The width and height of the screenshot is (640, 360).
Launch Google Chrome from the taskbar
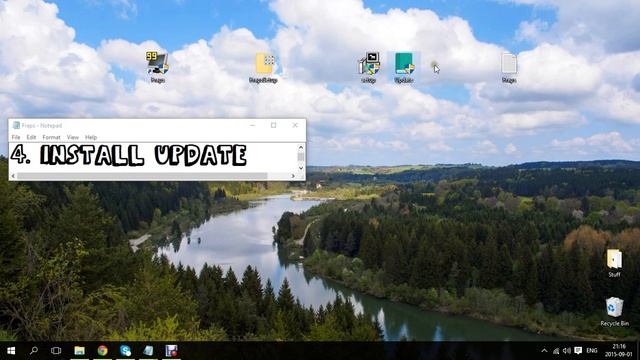point(102,351)
